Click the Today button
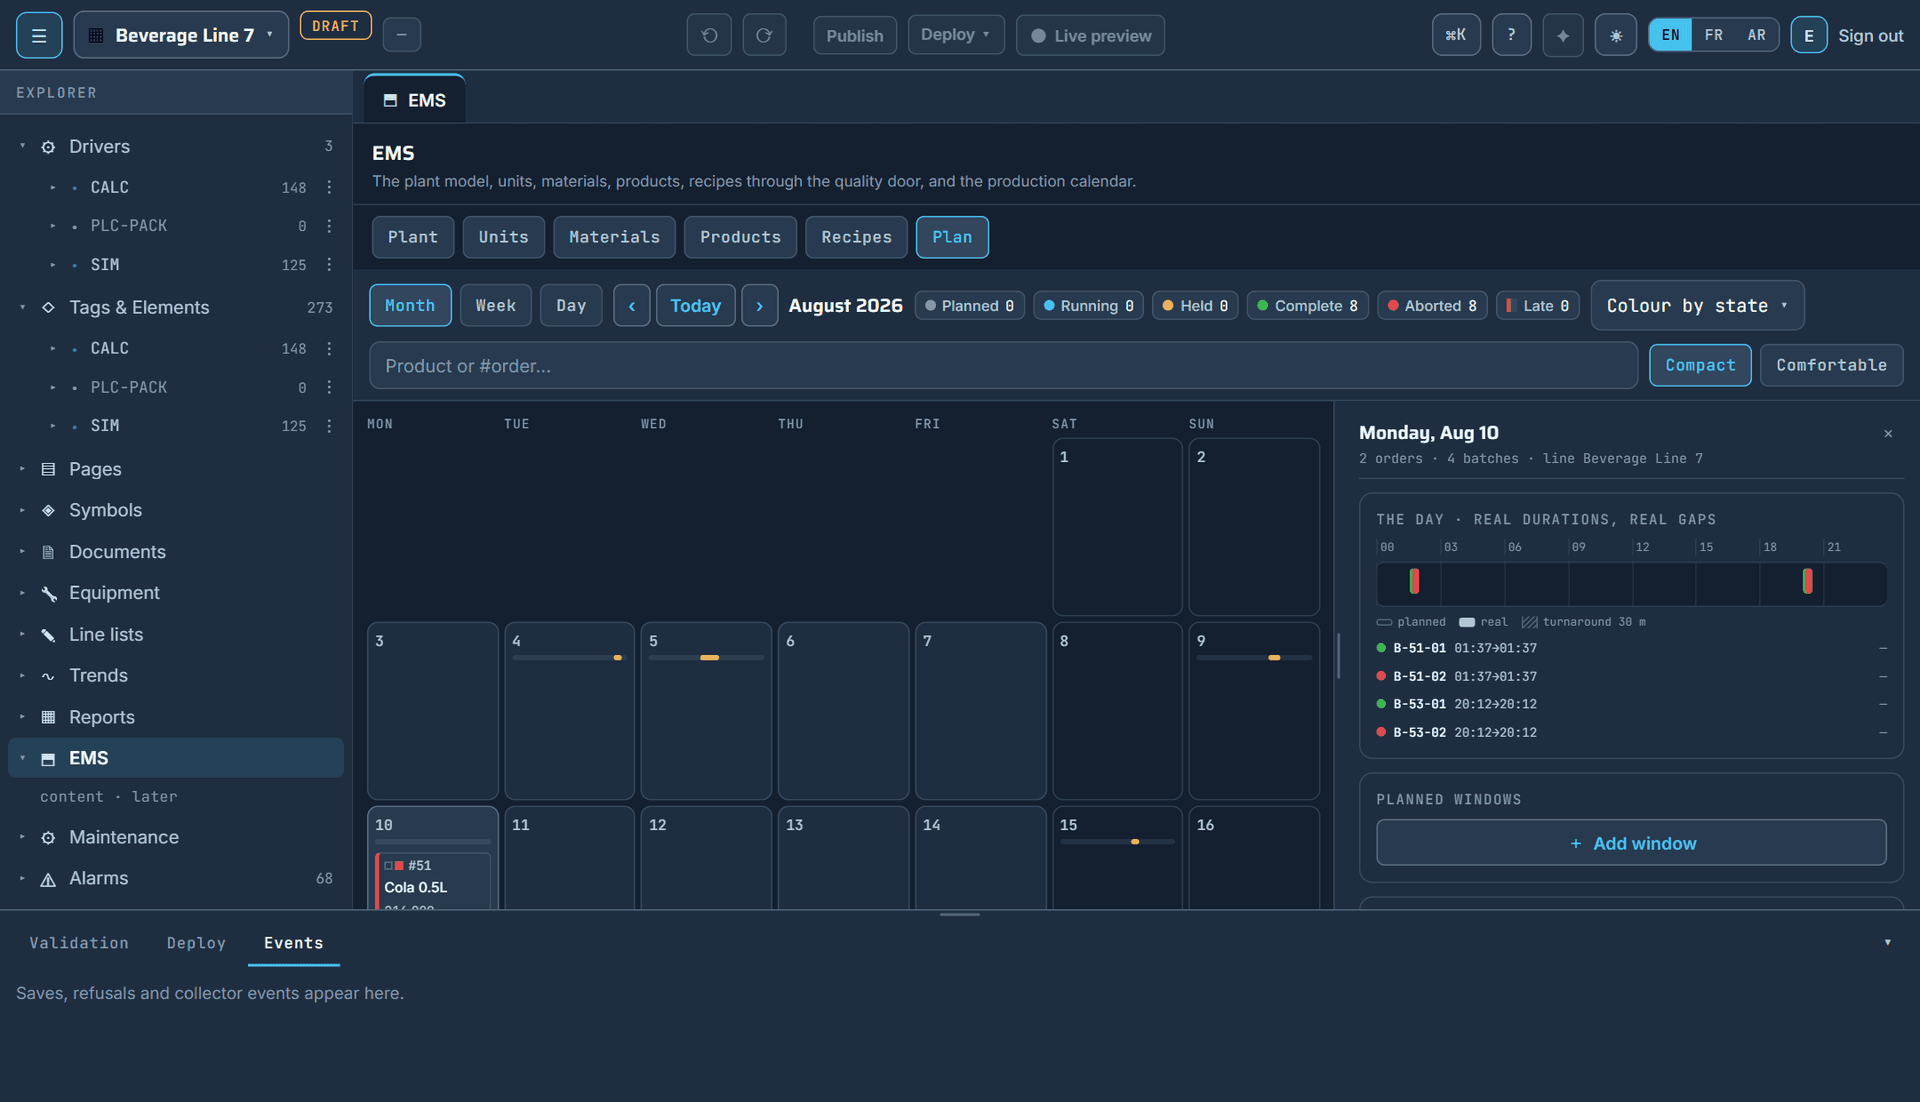The height and width of the screenshot is (1102, 1920). [696, 306]
